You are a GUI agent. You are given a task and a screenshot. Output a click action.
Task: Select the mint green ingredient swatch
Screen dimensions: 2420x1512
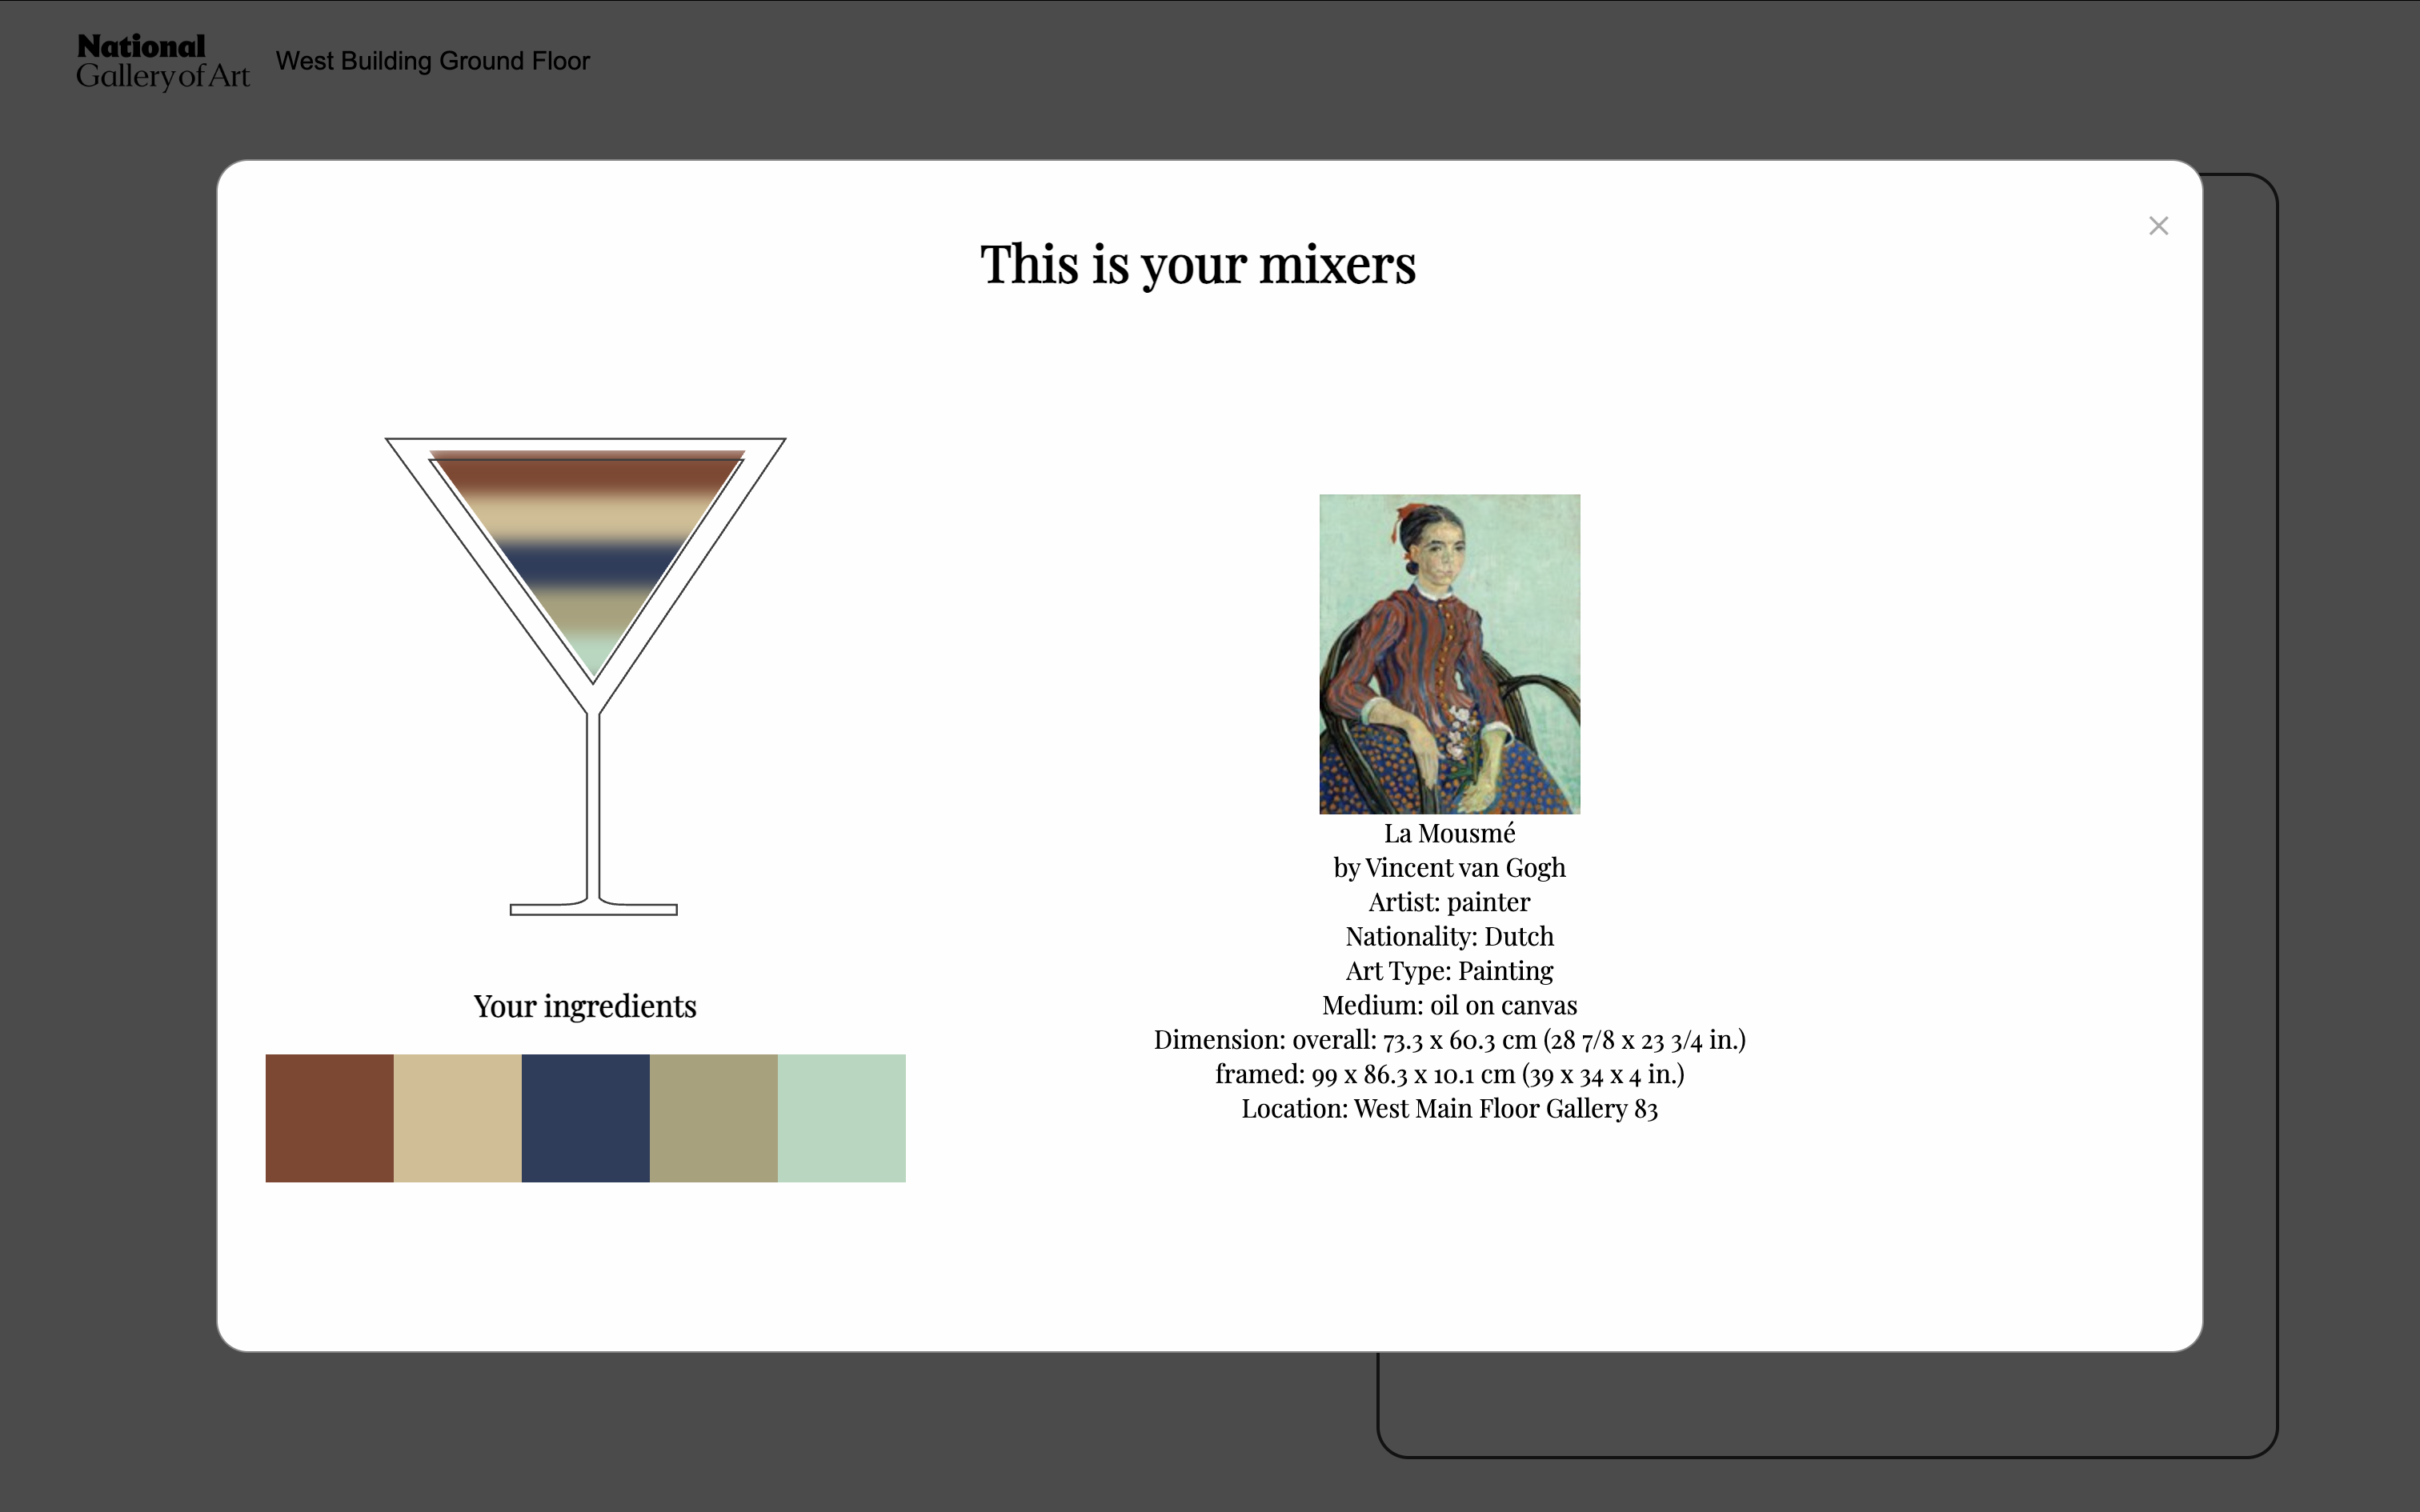[x=841, y=1118]
